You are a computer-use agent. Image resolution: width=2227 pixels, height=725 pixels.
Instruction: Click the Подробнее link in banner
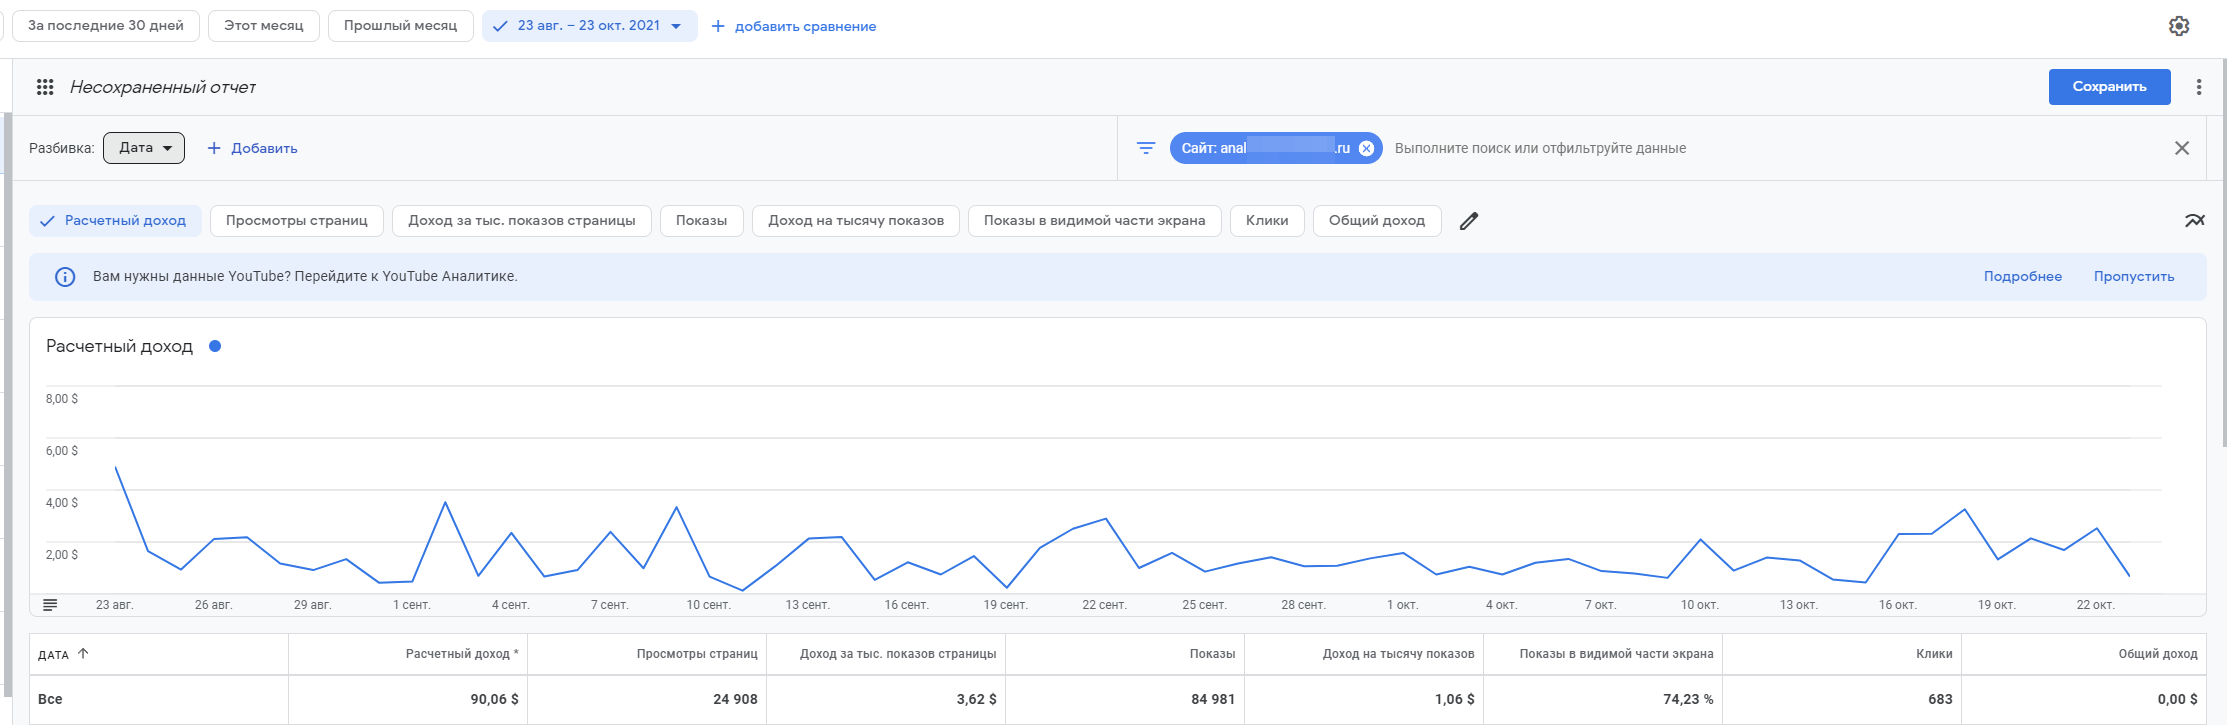[2022, 277]
